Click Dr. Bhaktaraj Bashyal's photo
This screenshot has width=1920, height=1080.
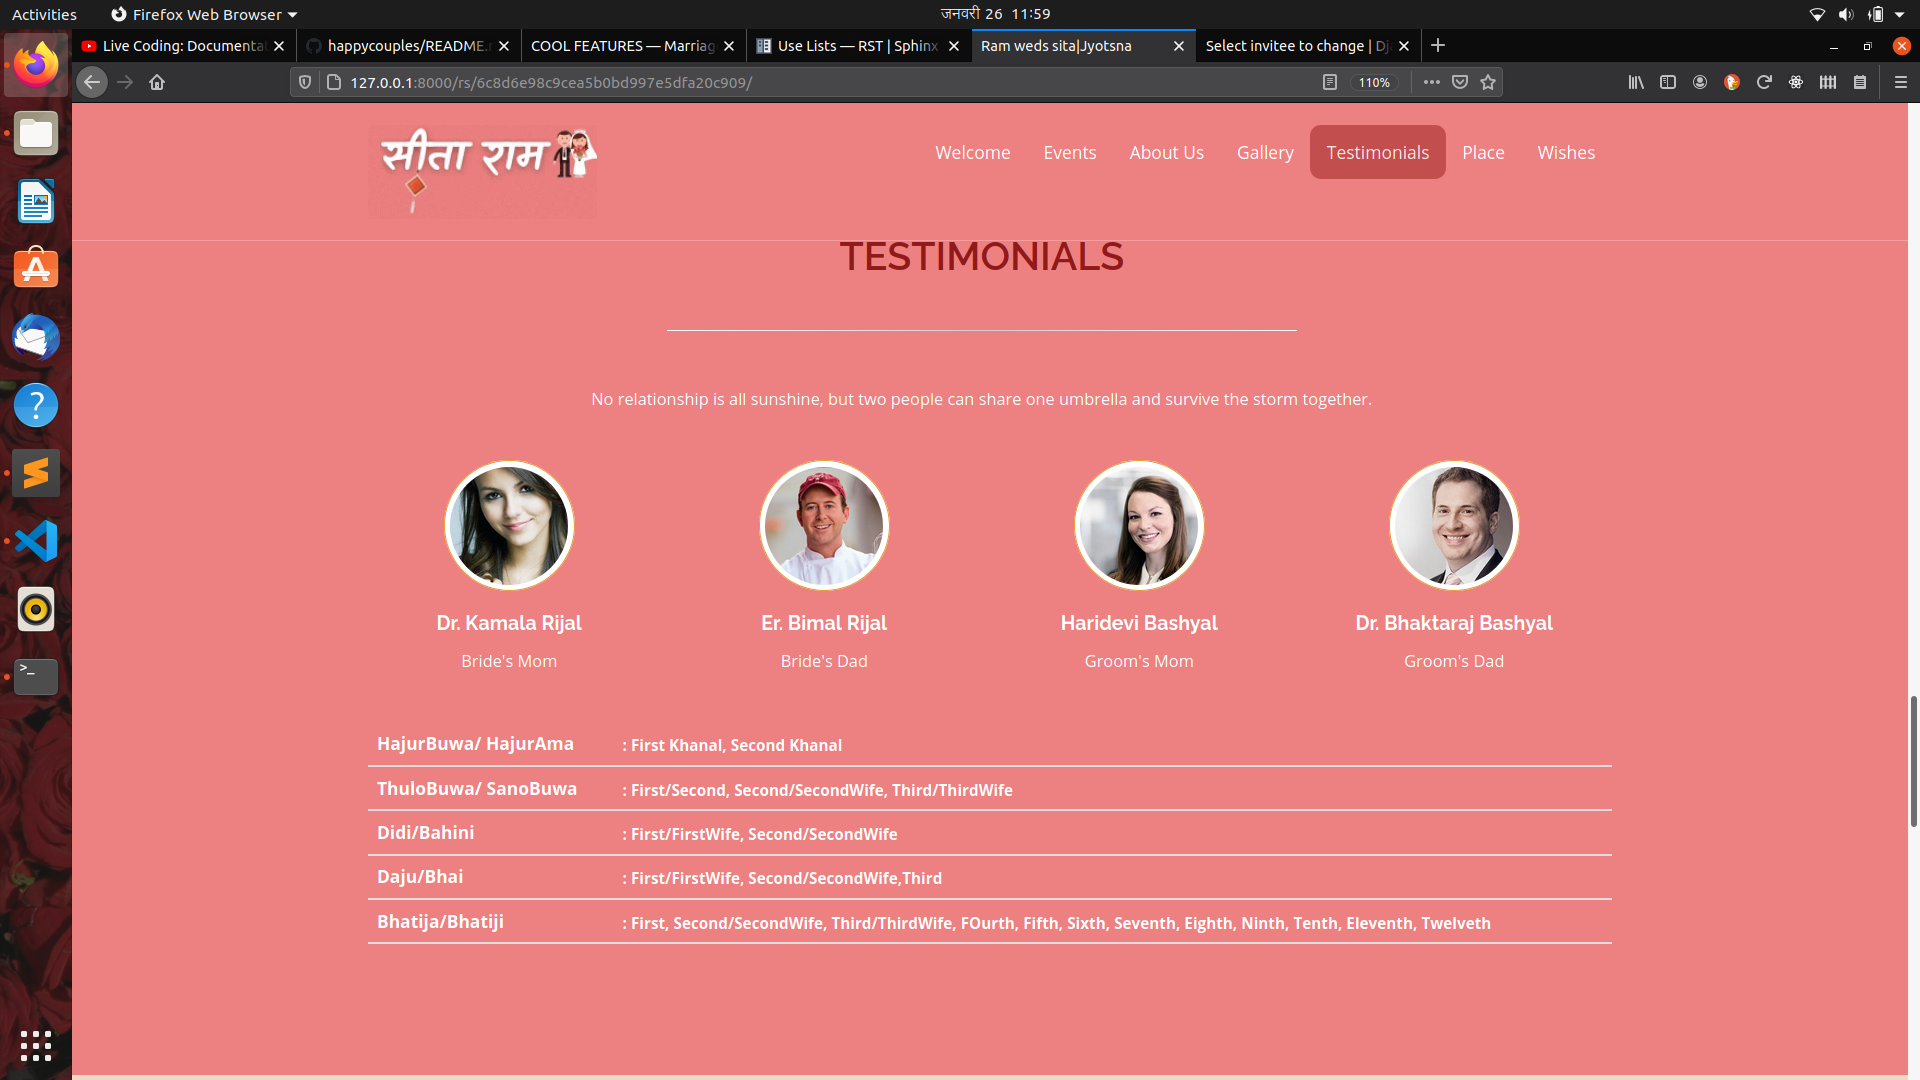coord(1454,525)
